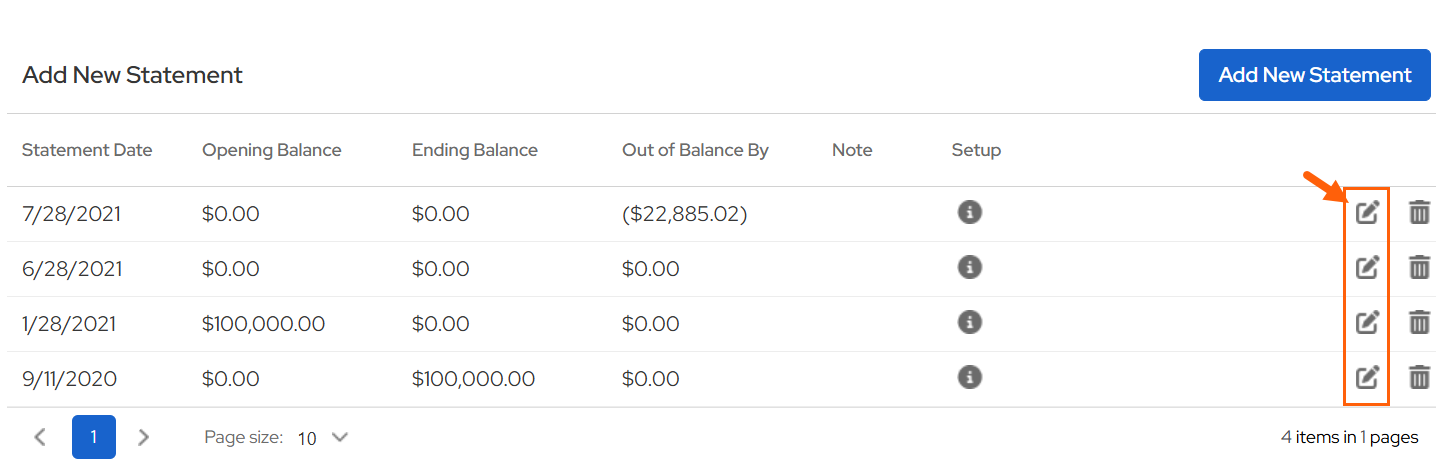Delete the 6/28/2021 statement
This screenshot has height=465, width=1436.
point(1419,267)
